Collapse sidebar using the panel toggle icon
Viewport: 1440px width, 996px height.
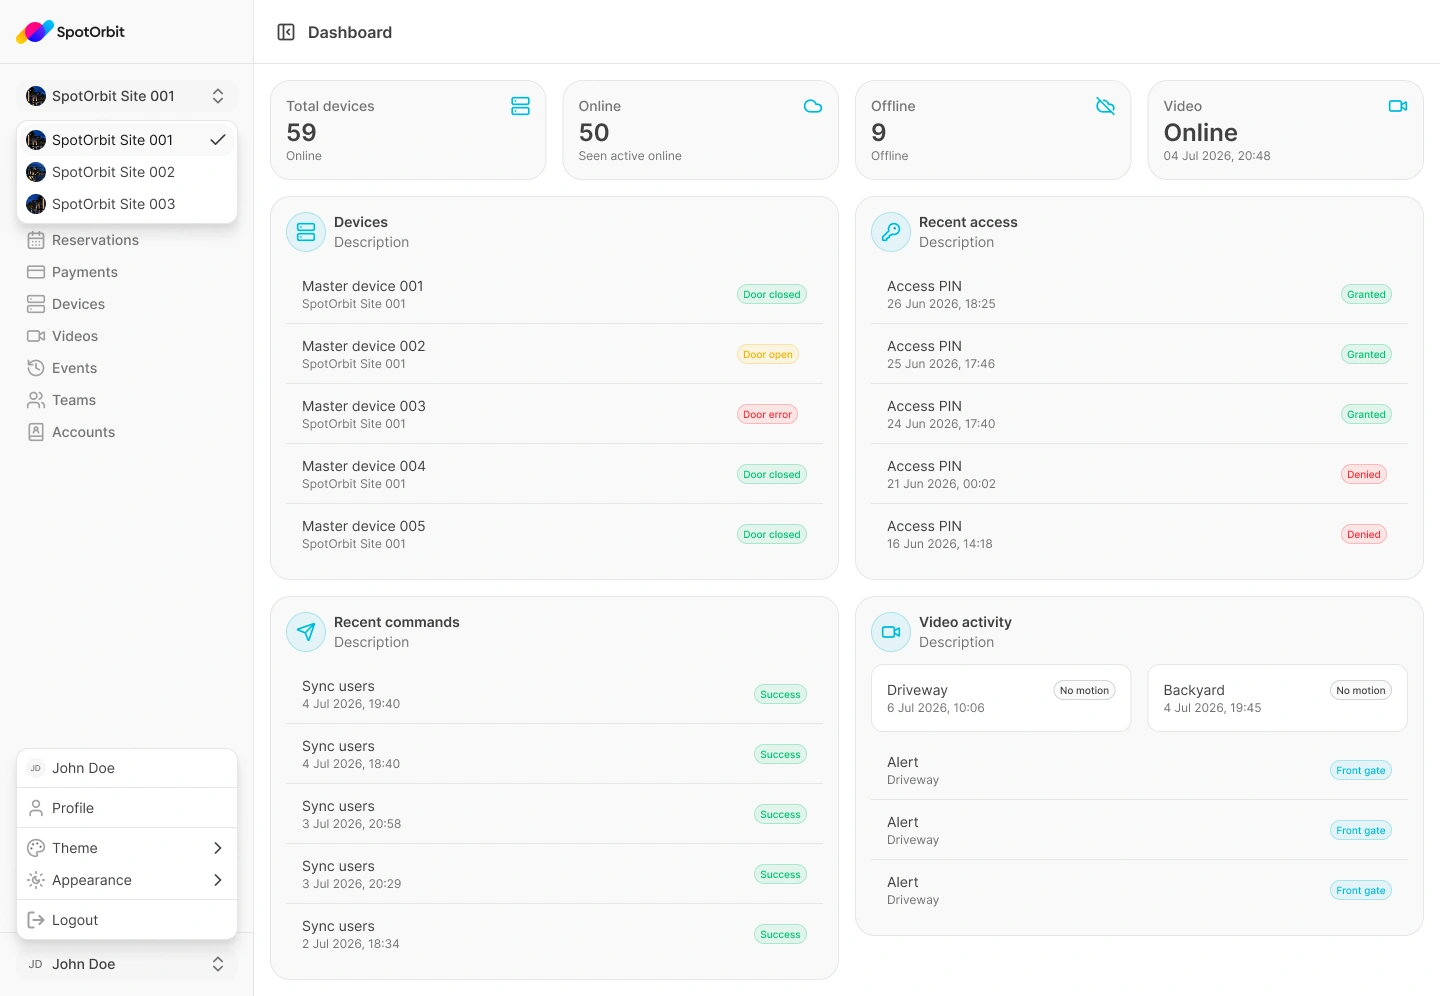286,32
